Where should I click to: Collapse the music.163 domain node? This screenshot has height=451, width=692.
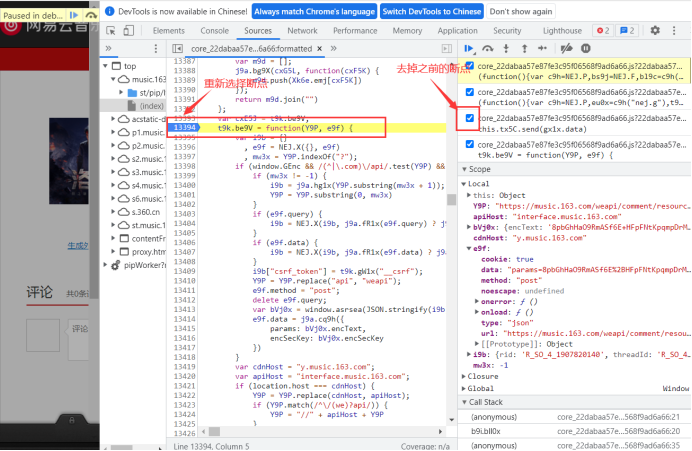(113, 79)
